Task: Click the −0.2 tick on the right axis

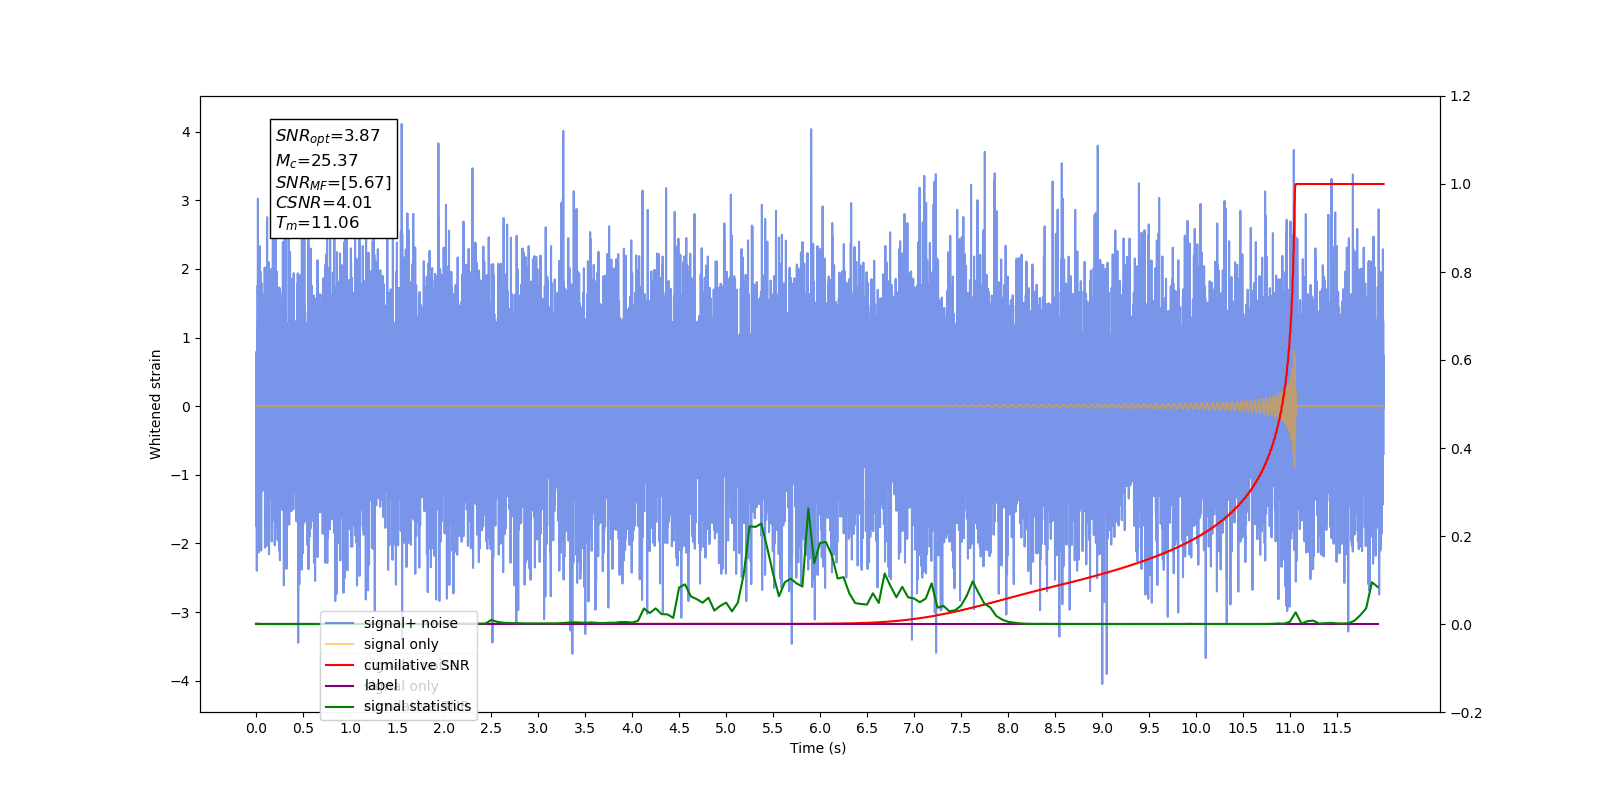Action: click(x=1465, y=713)
